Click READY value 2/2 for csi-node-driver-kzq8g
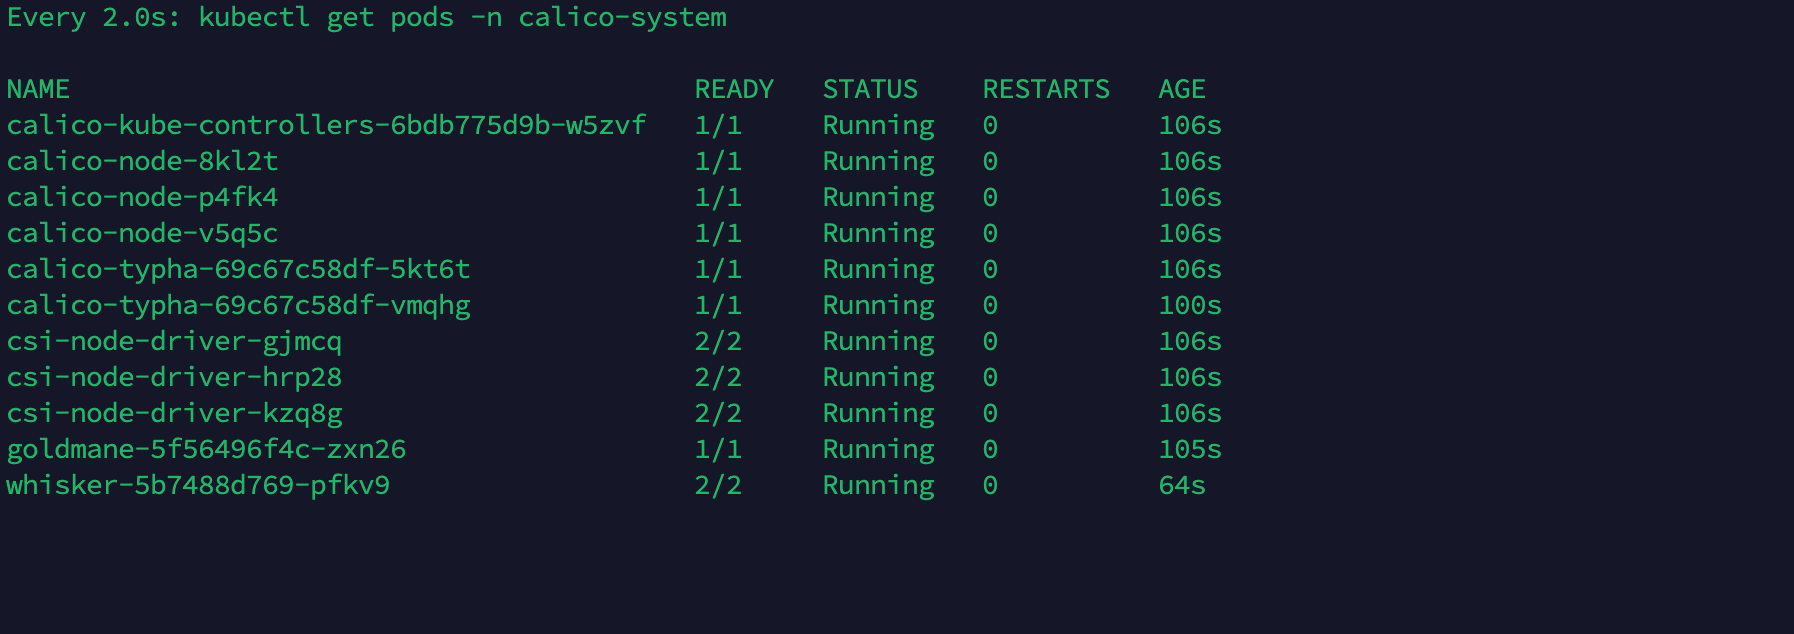Viewport: 1794px width, 634px height. [x=718, y=413]
